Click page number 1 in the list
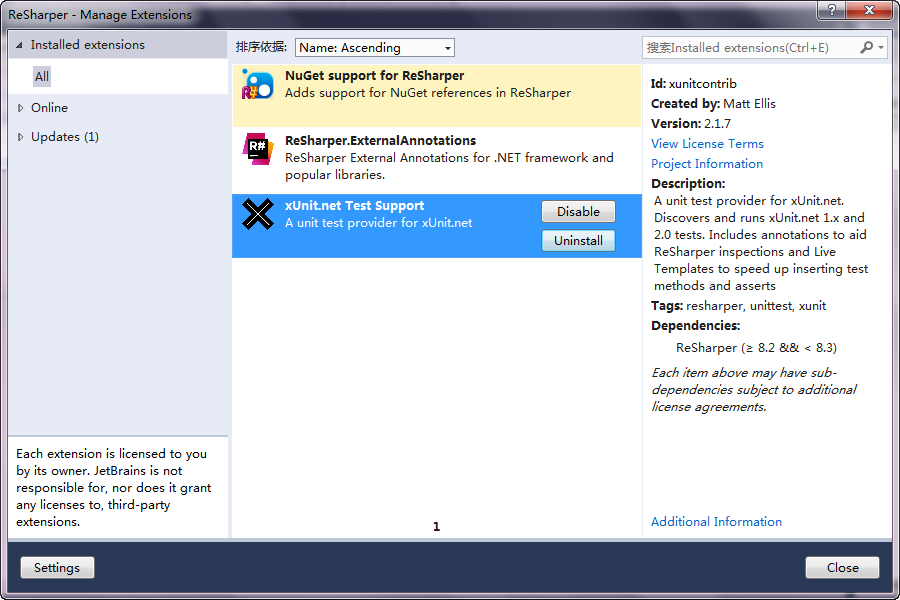Viewport: 900px width, 600px height. (436, 527)
